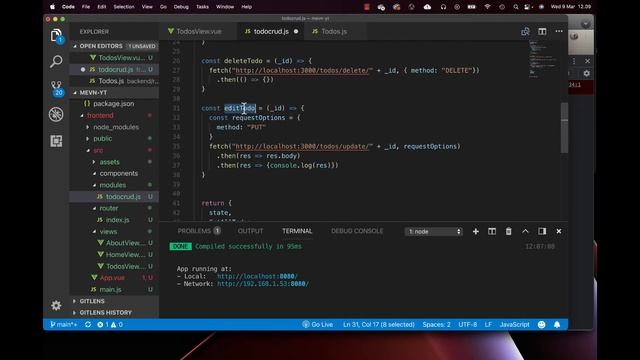
Task: Kill terminal with trash icon
Action: (x=509, y=231)
